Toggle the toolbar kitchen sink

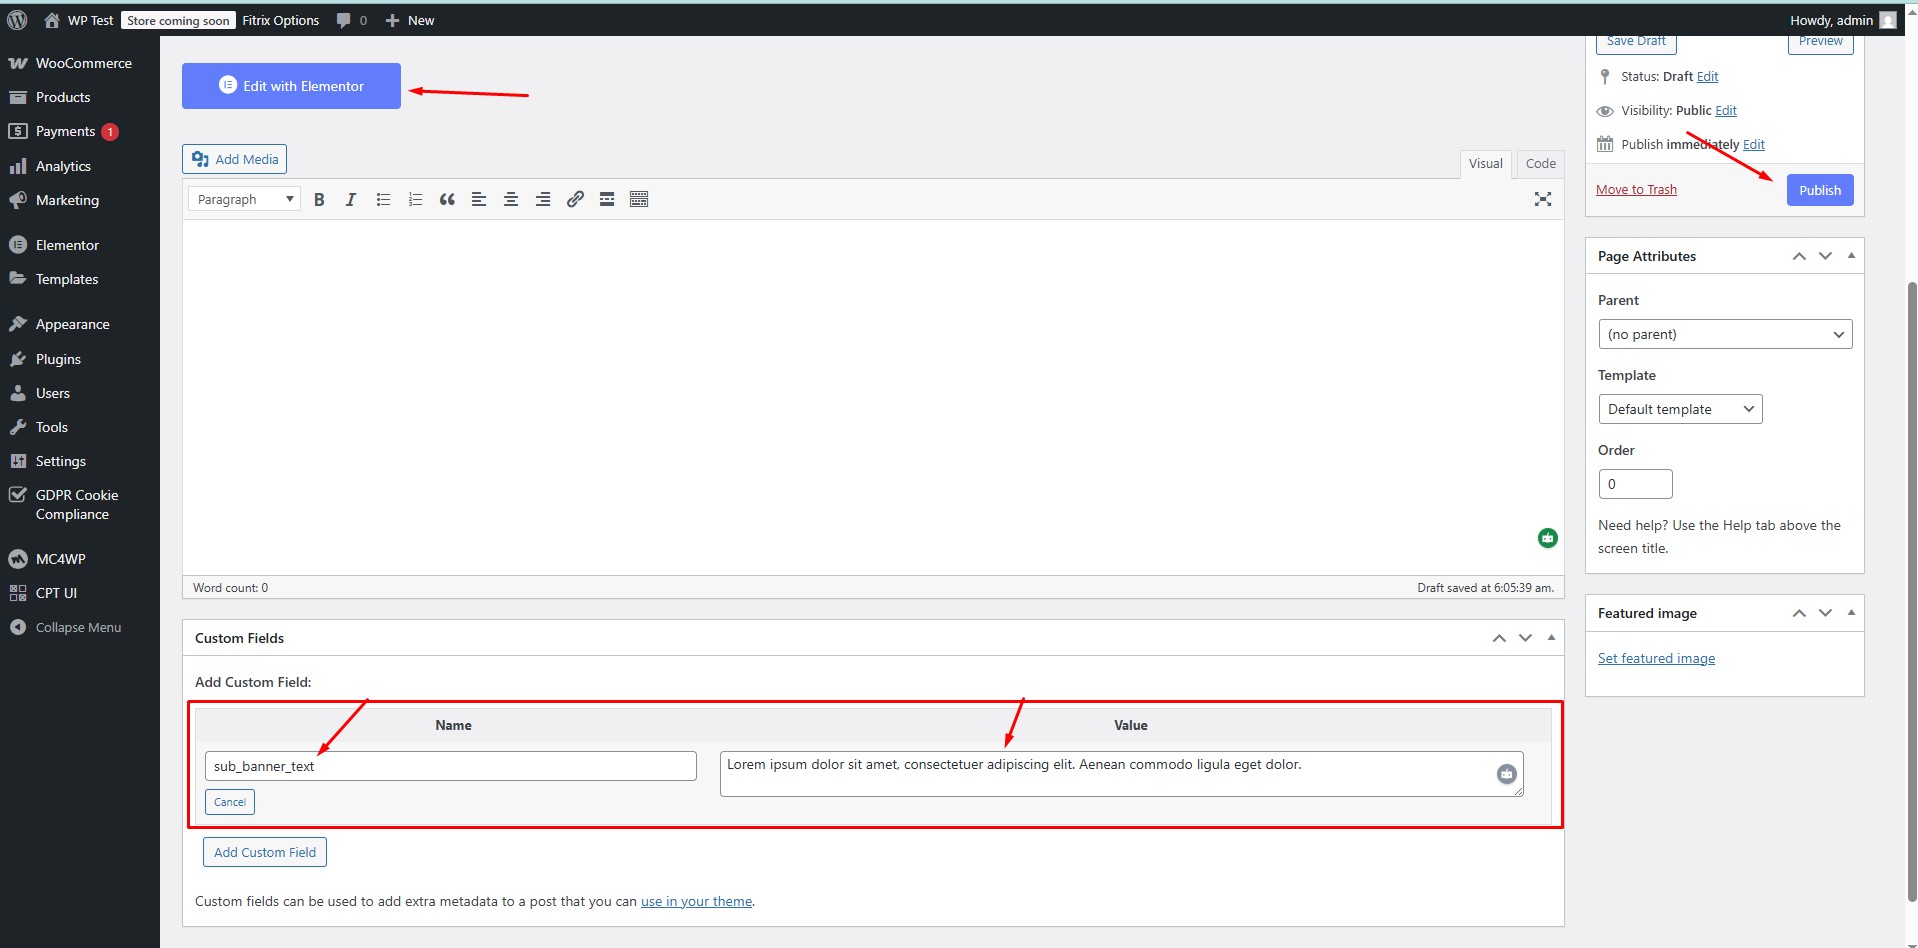pos(639,200)
